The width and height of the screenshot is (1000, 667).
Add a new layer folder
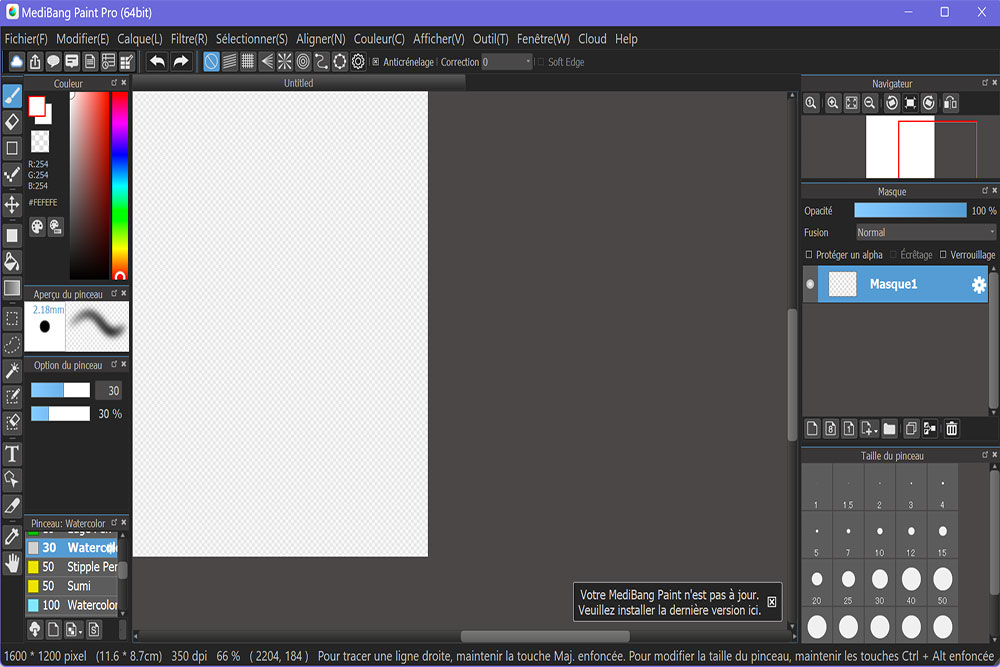tap(890, 429)
